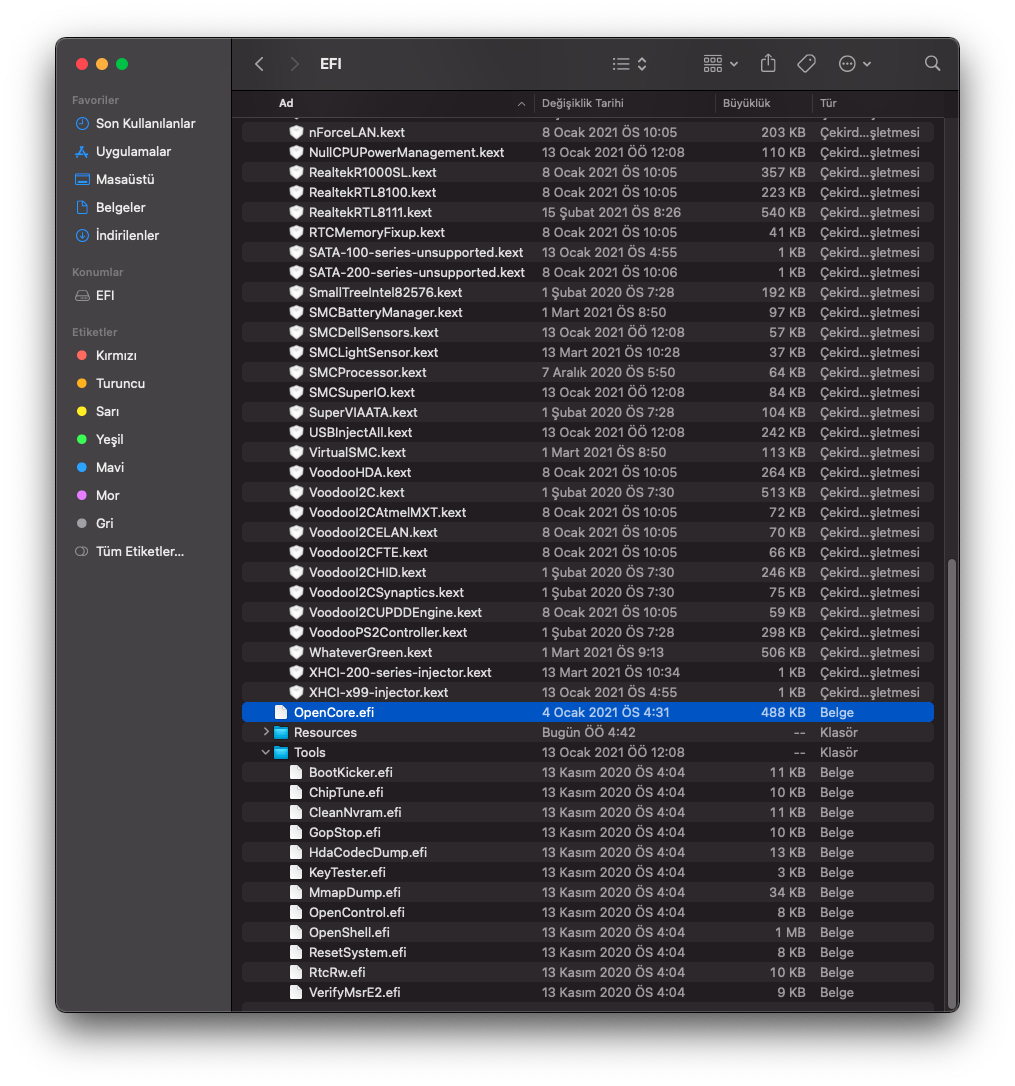1015x1086 pixels.
Task: Sort by the Ad column header
Action: (x=286, y=103)
